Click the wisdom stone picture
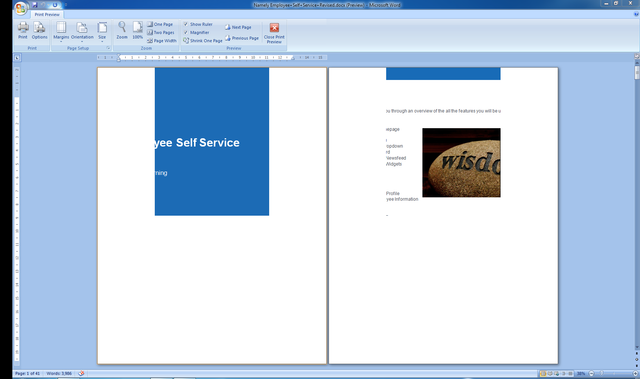Screen dimensions: 640x379 (x=461, y=162)
